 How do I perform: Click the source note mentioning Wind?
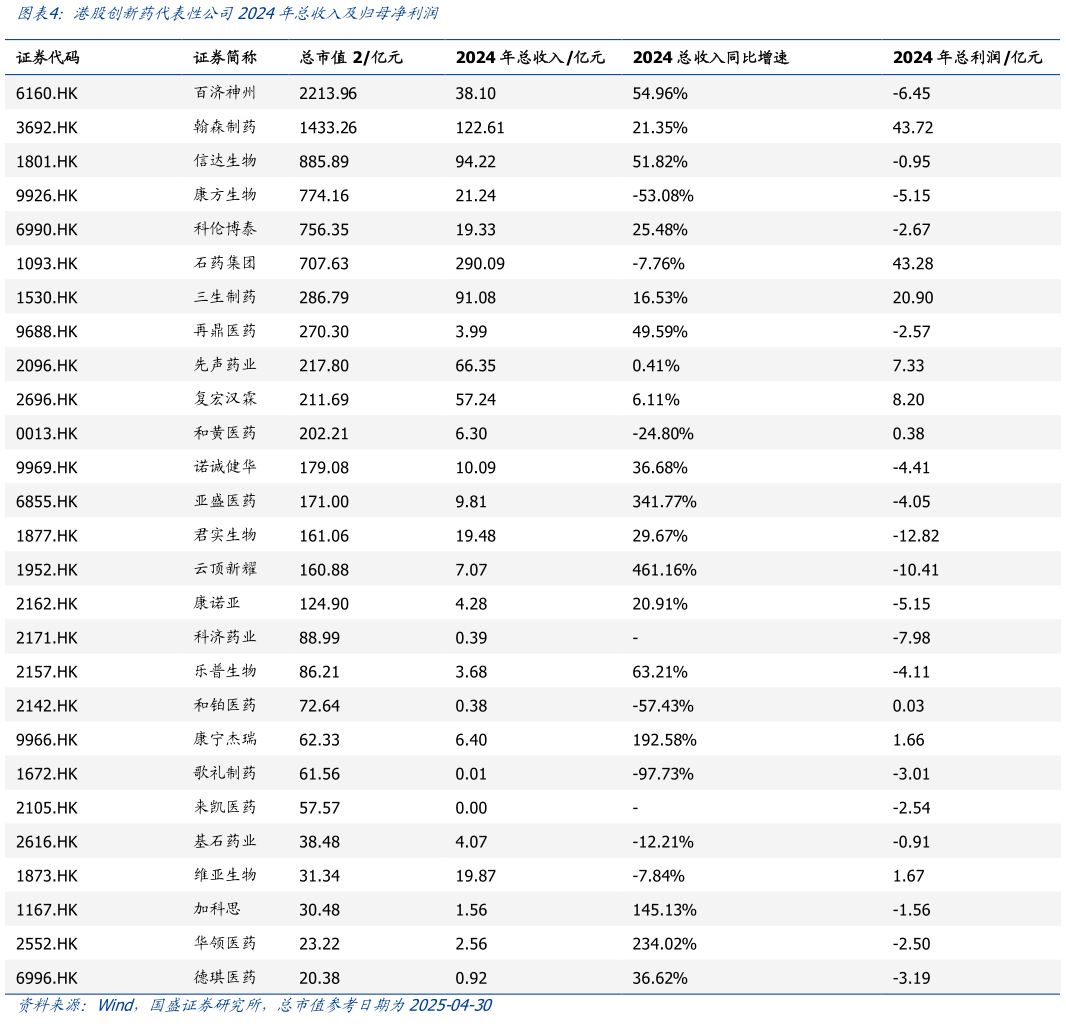255,1005
